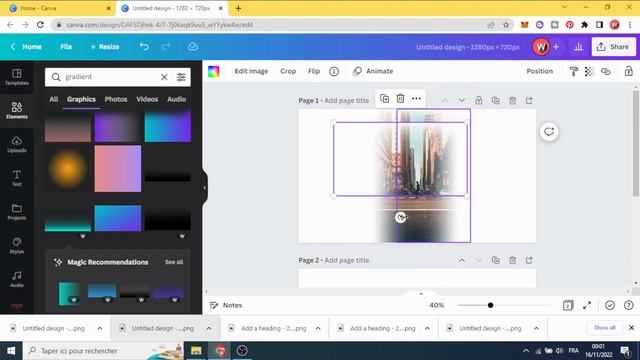Enter fullscreen presentation mode icon

[587, 305]
